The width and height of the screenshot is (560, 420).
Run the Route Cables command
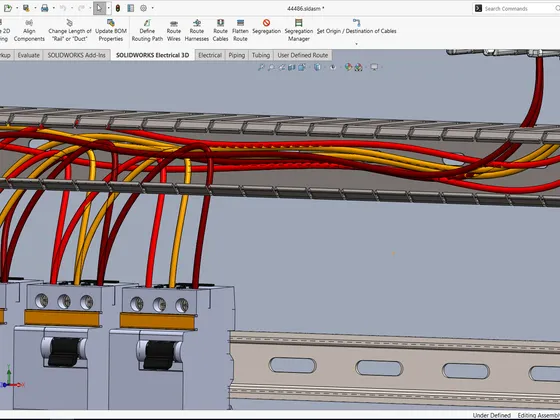coord(220,31)
